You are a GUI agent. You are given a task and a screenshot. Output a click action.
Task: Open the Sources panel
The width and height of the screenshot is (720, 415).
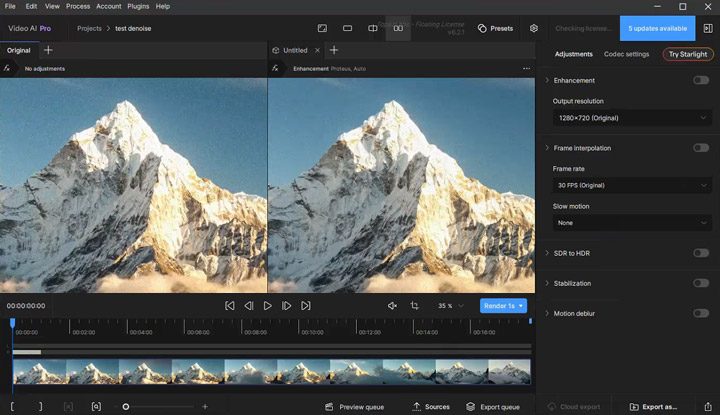click(431, 407)
